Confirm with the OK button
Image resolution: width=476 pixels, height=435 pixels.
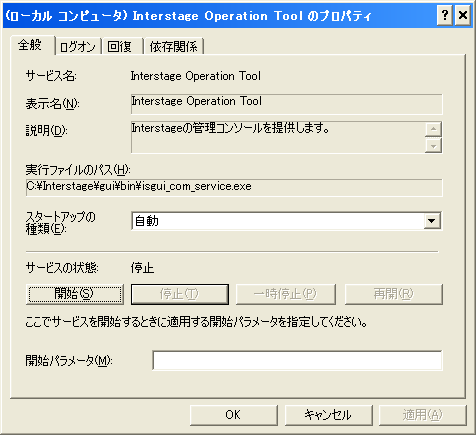click(x=234, y=415)
